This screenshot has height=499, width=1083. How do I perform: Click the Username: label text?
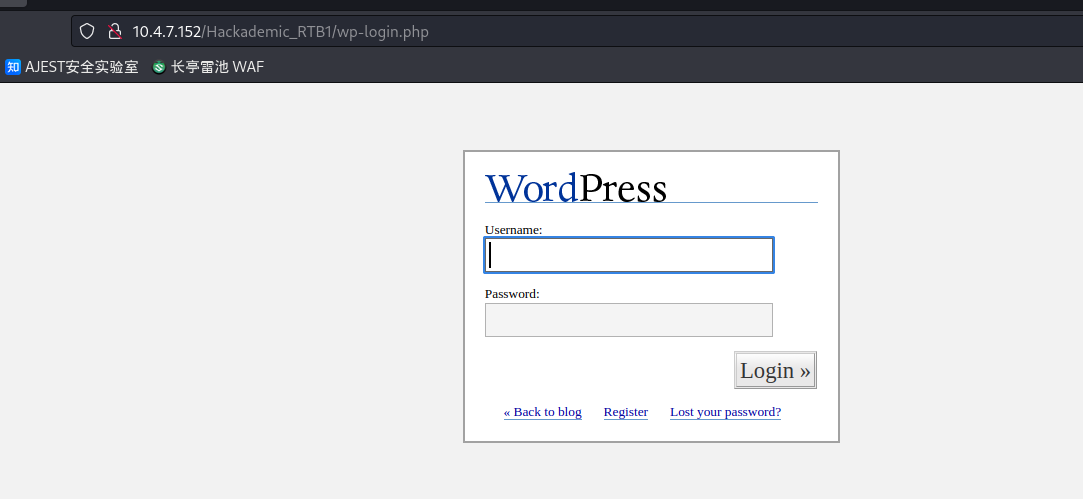click(513, 229)
